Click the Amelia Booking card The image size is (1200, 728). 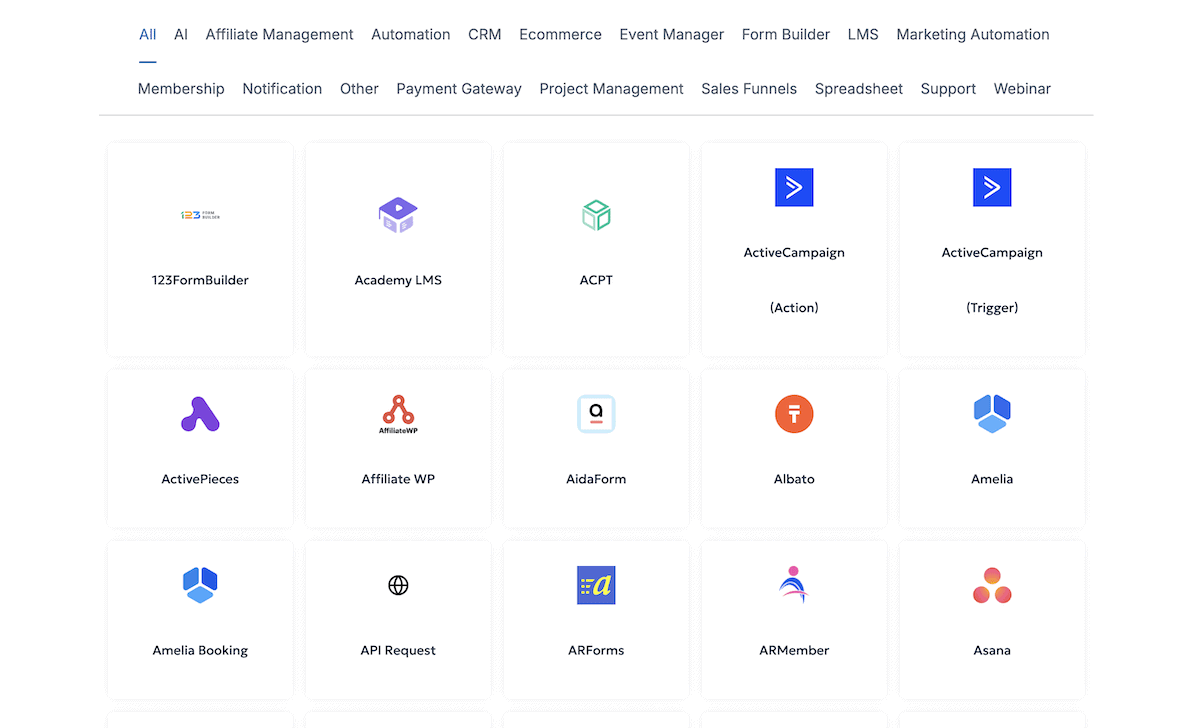click(200, 618)
